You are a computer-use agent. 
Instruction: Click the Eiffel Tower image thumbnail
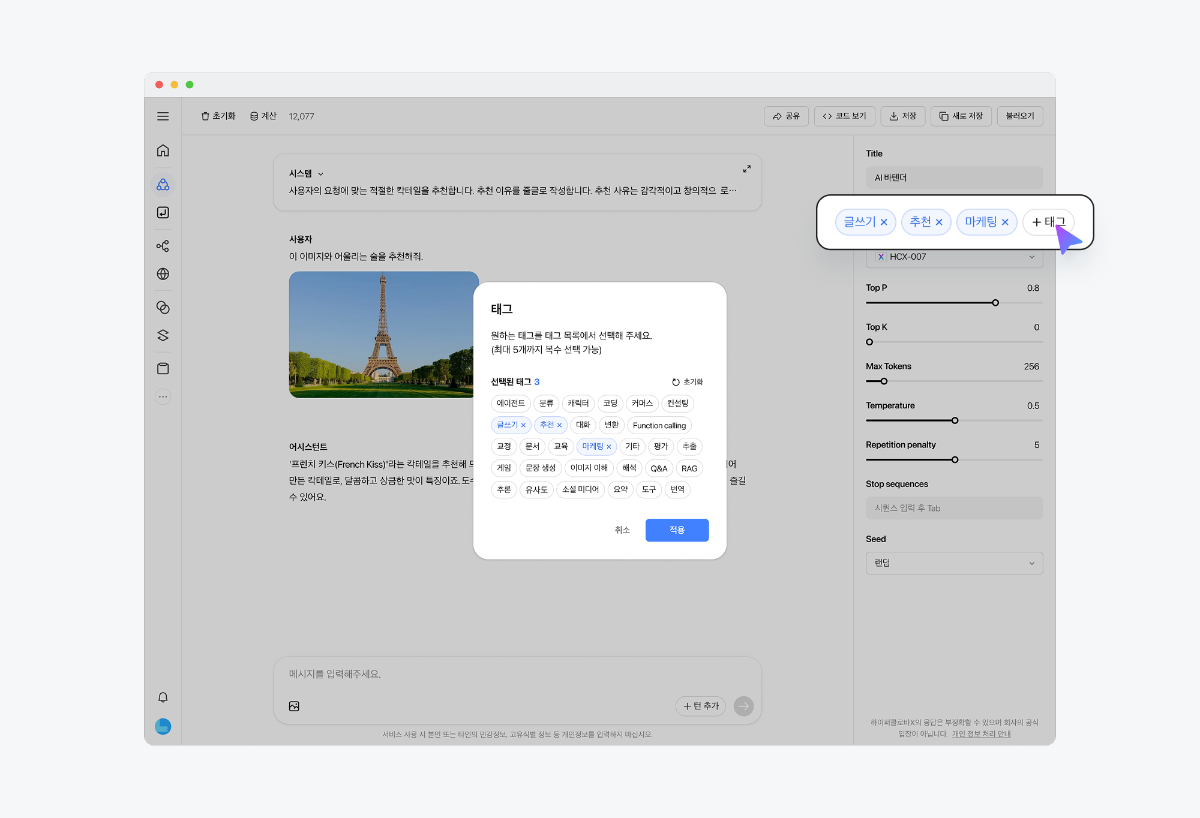coord(384,334)
